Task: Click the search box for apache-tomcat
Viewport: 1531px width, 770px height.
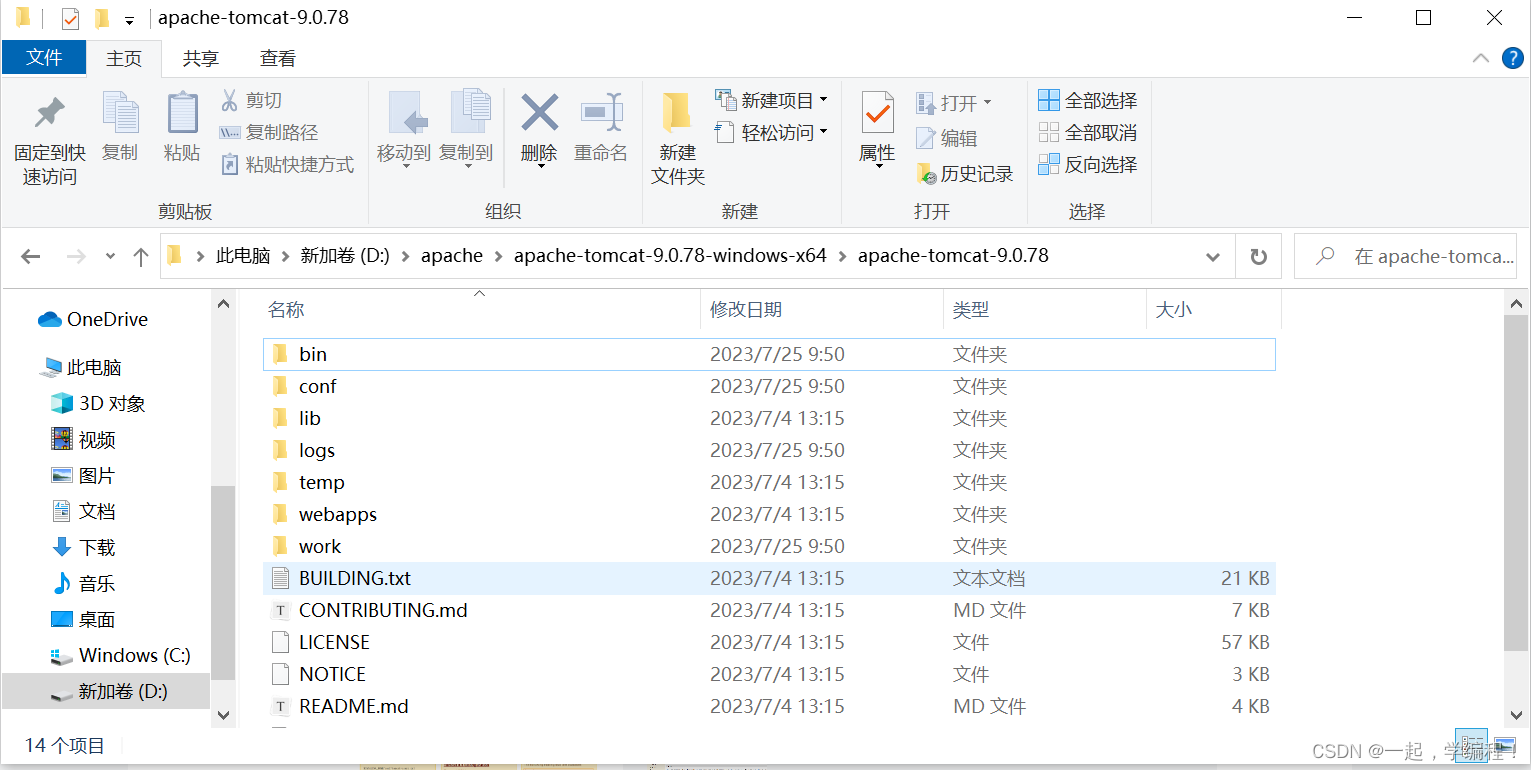Action: click(1406, 257)
